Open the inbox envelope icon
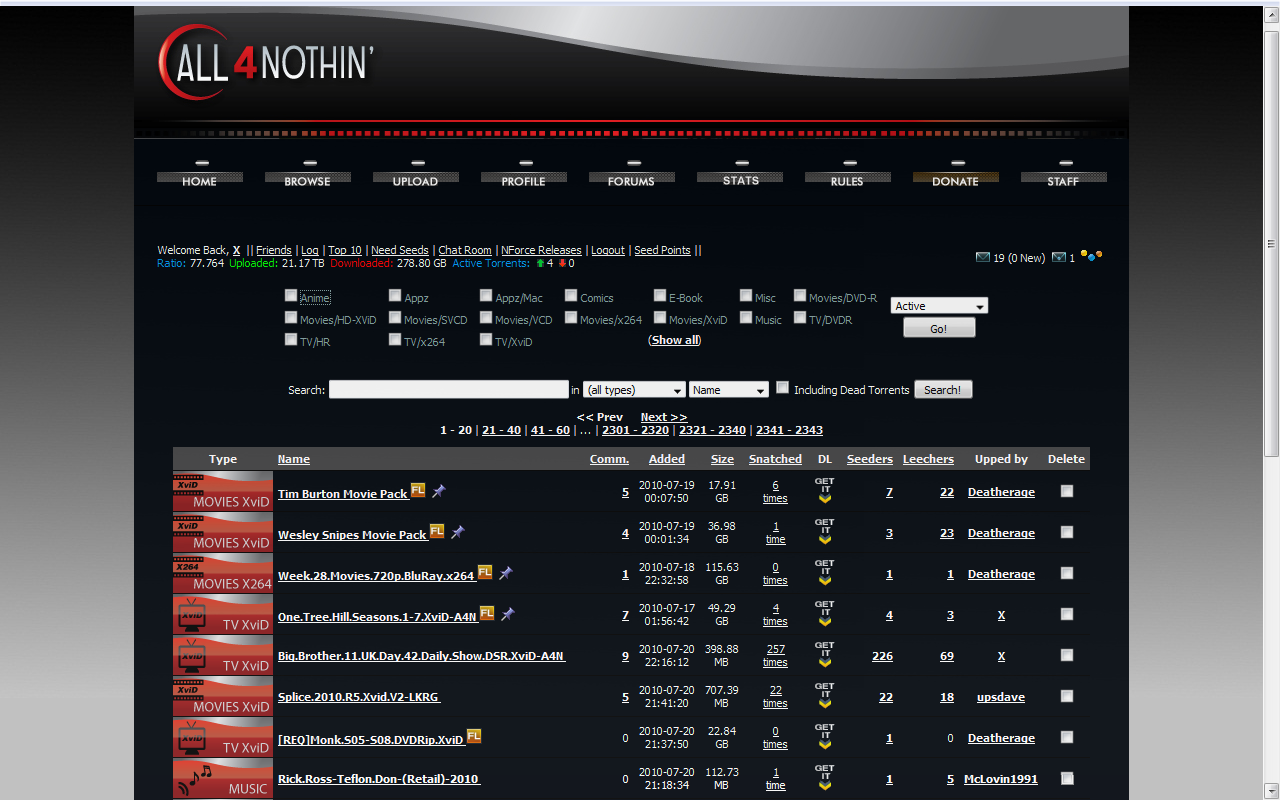The width and height of the screenshot is (1280, 800). point(983,257)
